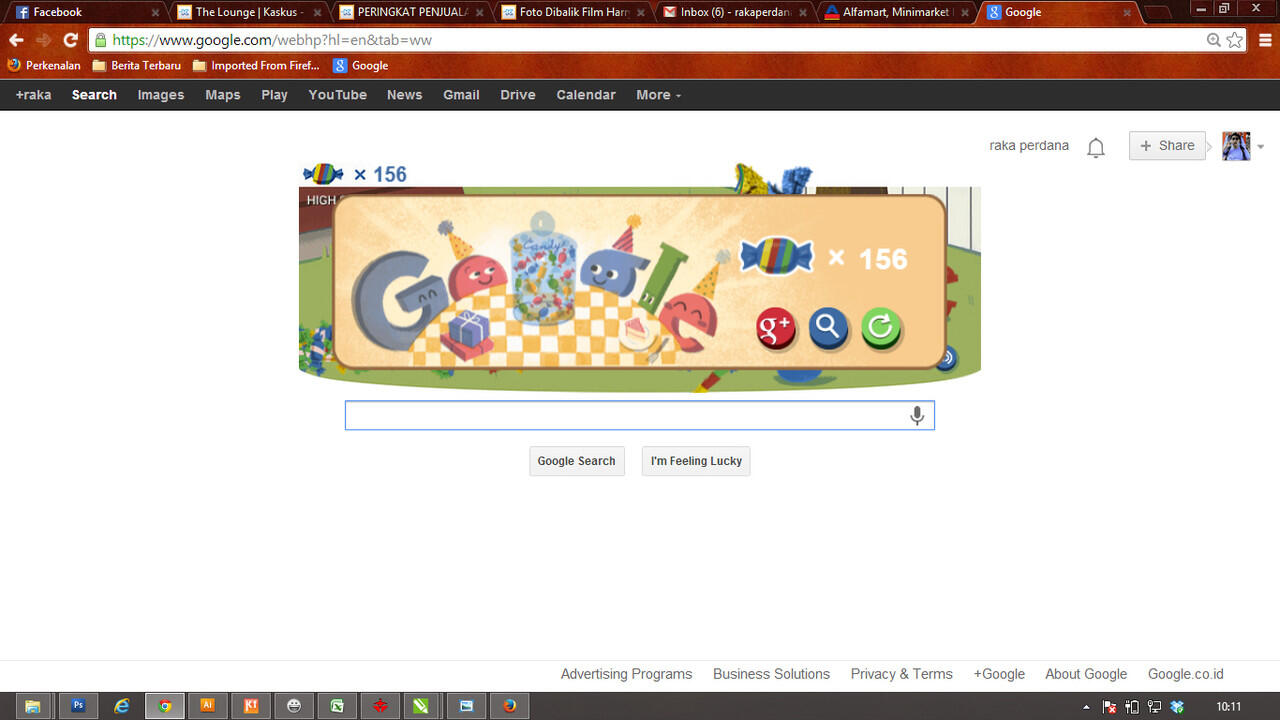Viewport: 1280px width, 720px height.
Task: Switch to Foto Dibalik Film tab
Action: pyautogui.click(x=572, y=12)
